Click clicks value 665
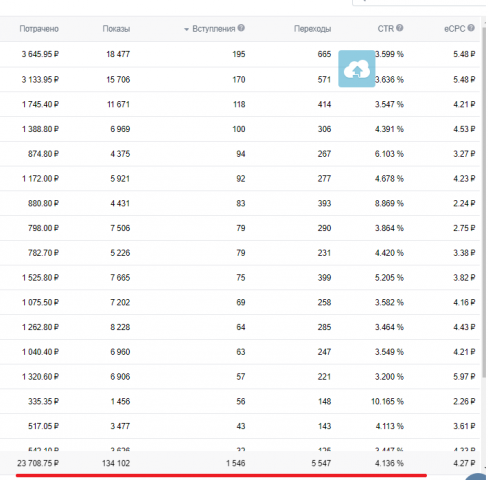 point(324,54)
